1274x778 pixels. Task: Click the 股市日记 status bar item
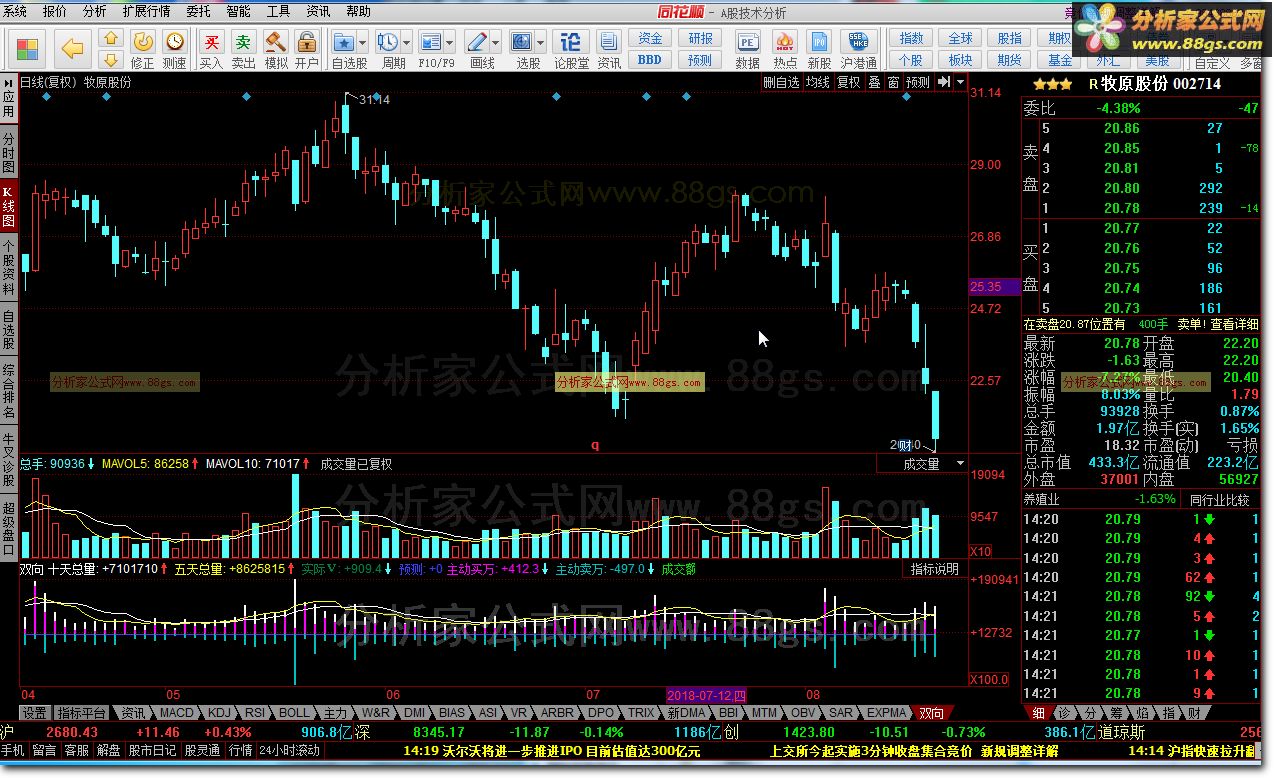(153, 750)
